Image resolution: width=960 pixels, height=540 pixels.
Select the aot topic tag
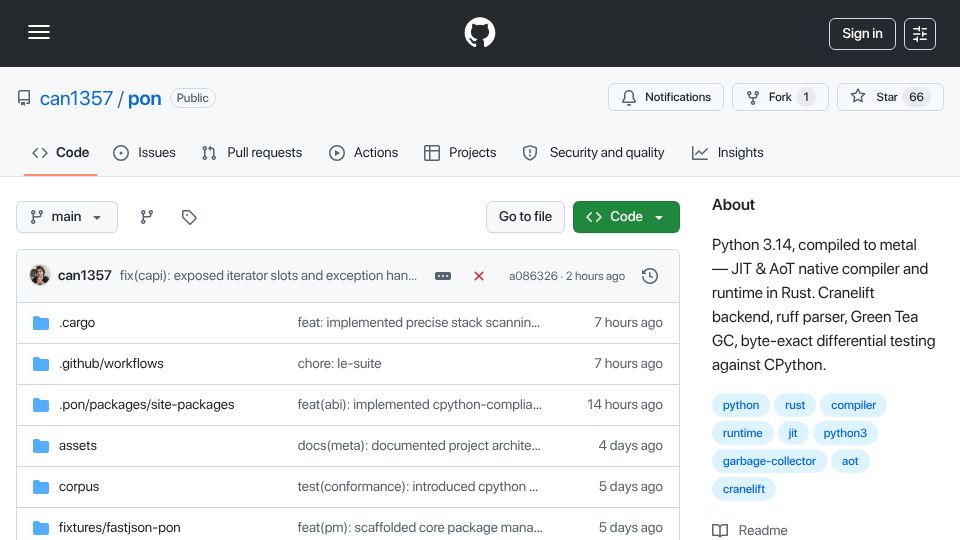tap(850, 462)
